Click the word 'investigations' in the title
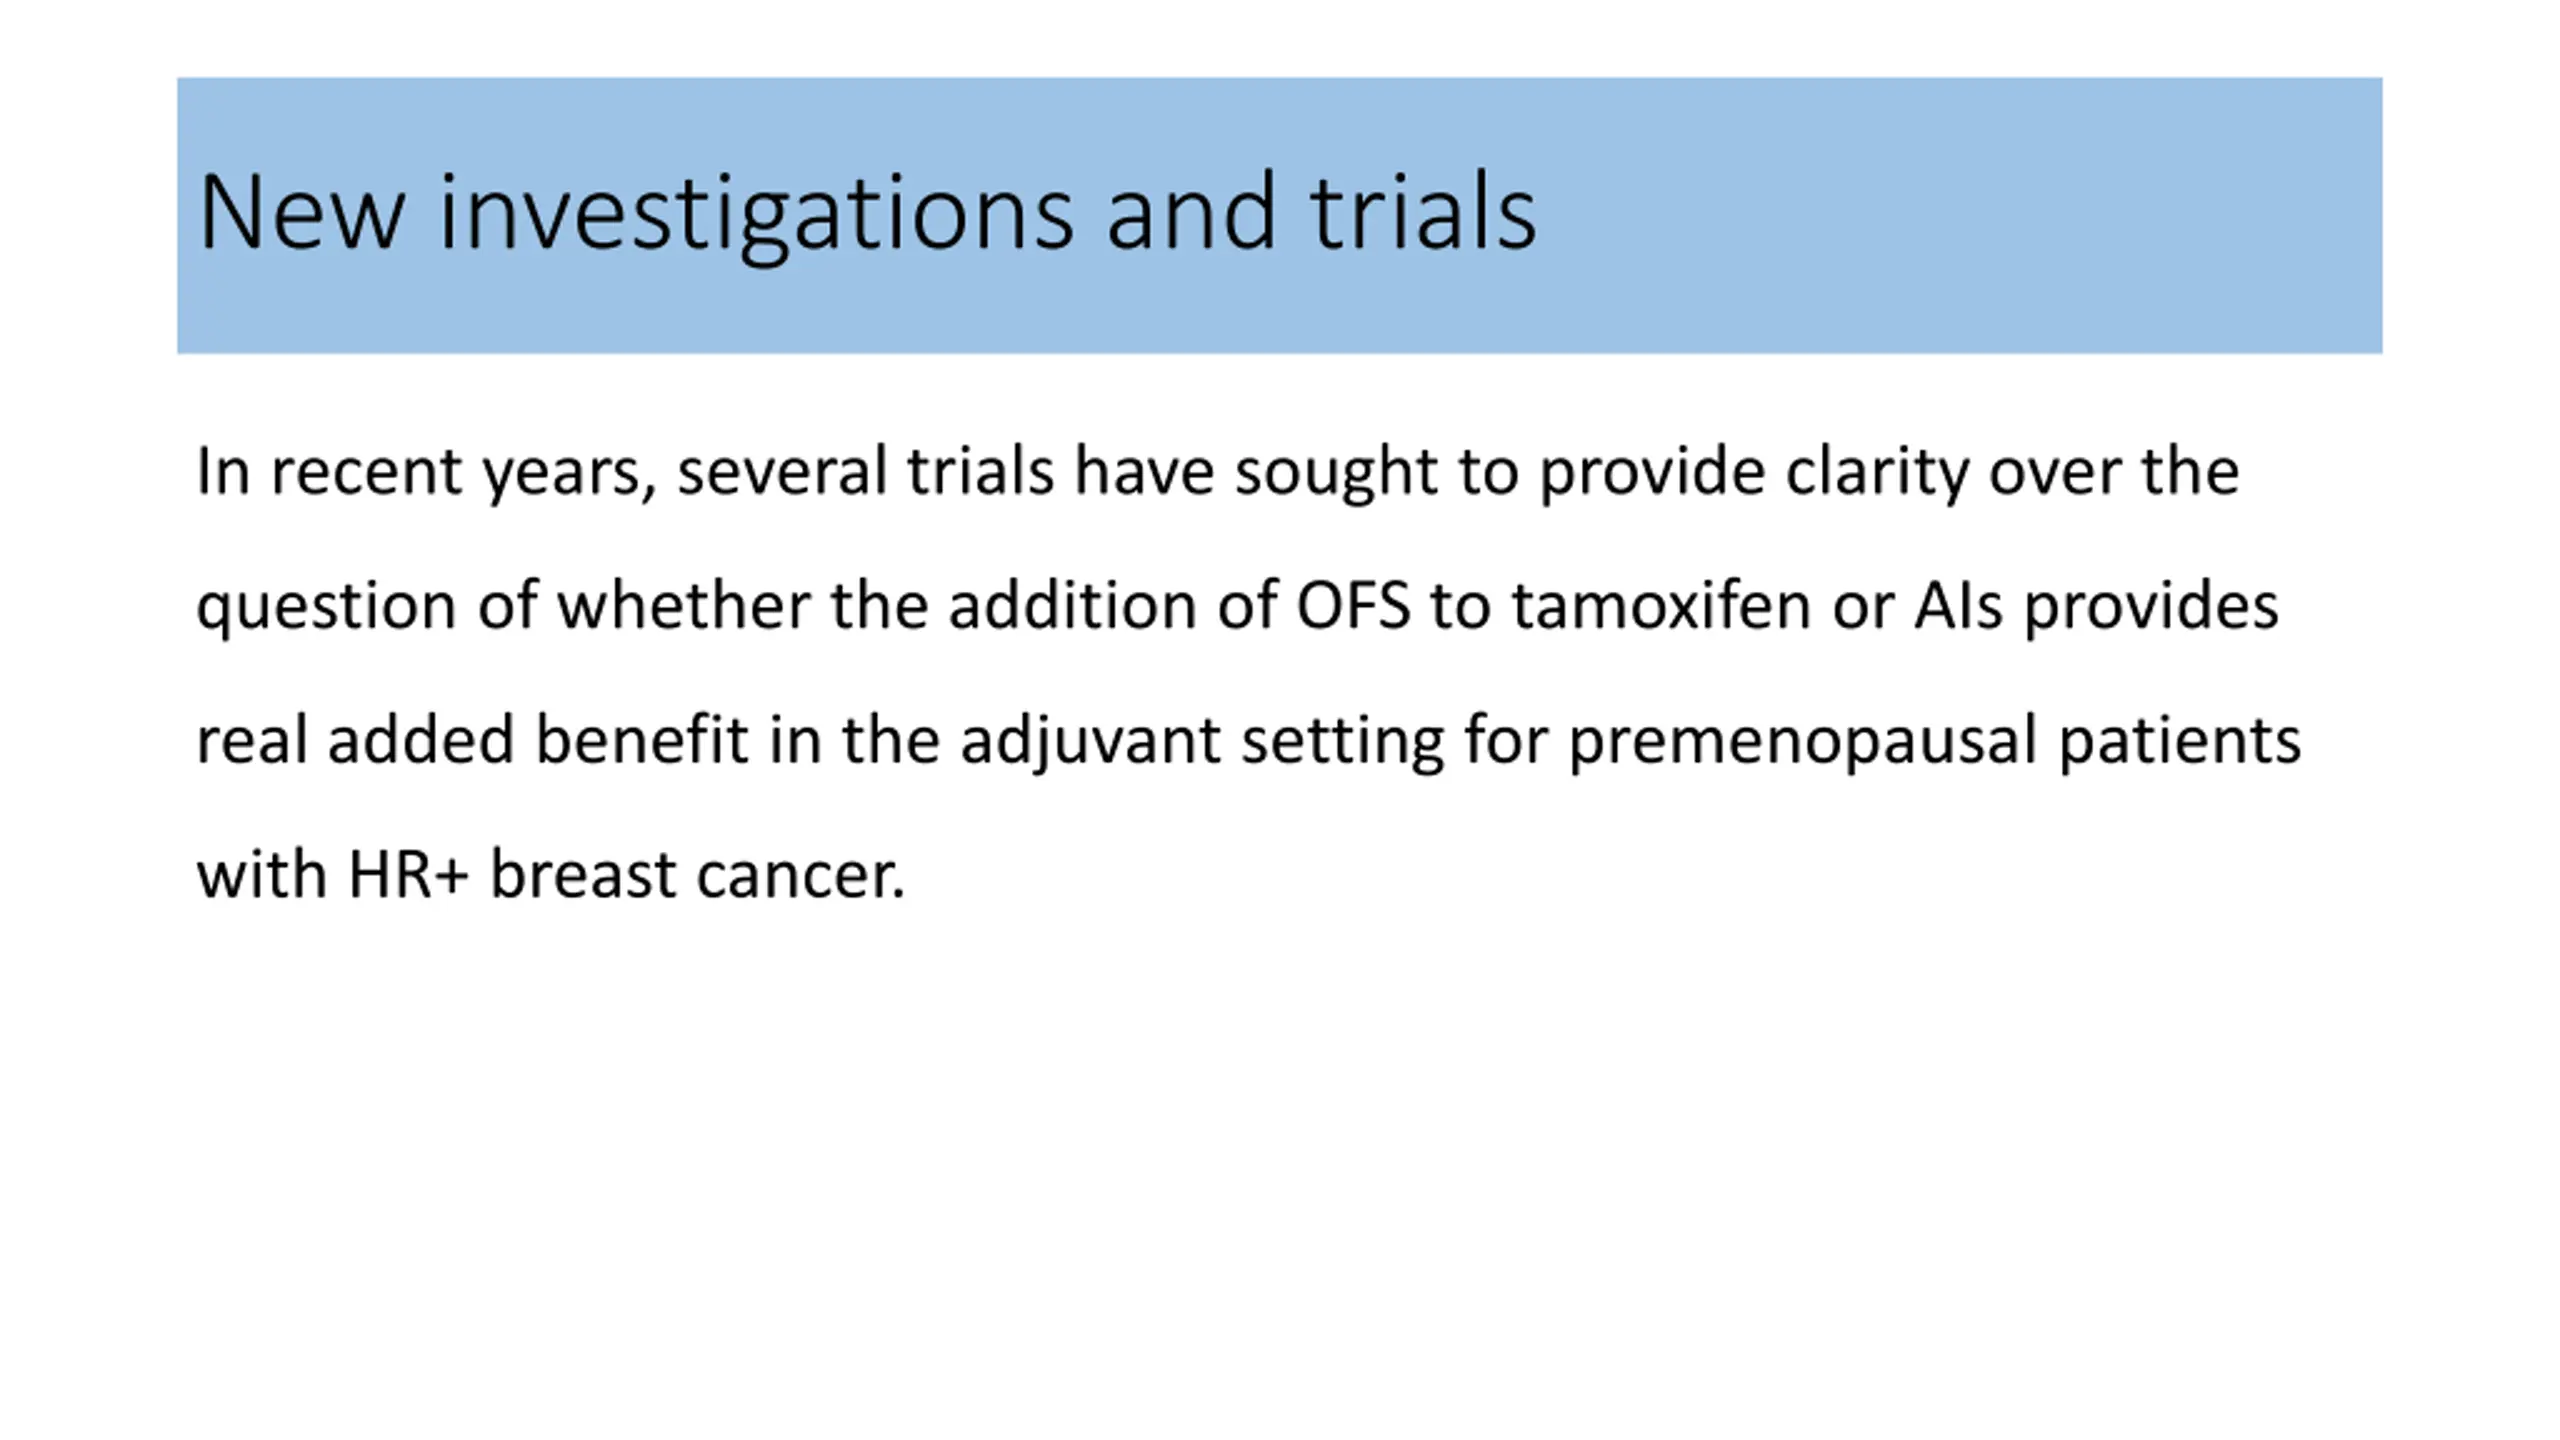Image resolution: width=2560 pixels, height=1440 pixels. [x=756, y=213]
